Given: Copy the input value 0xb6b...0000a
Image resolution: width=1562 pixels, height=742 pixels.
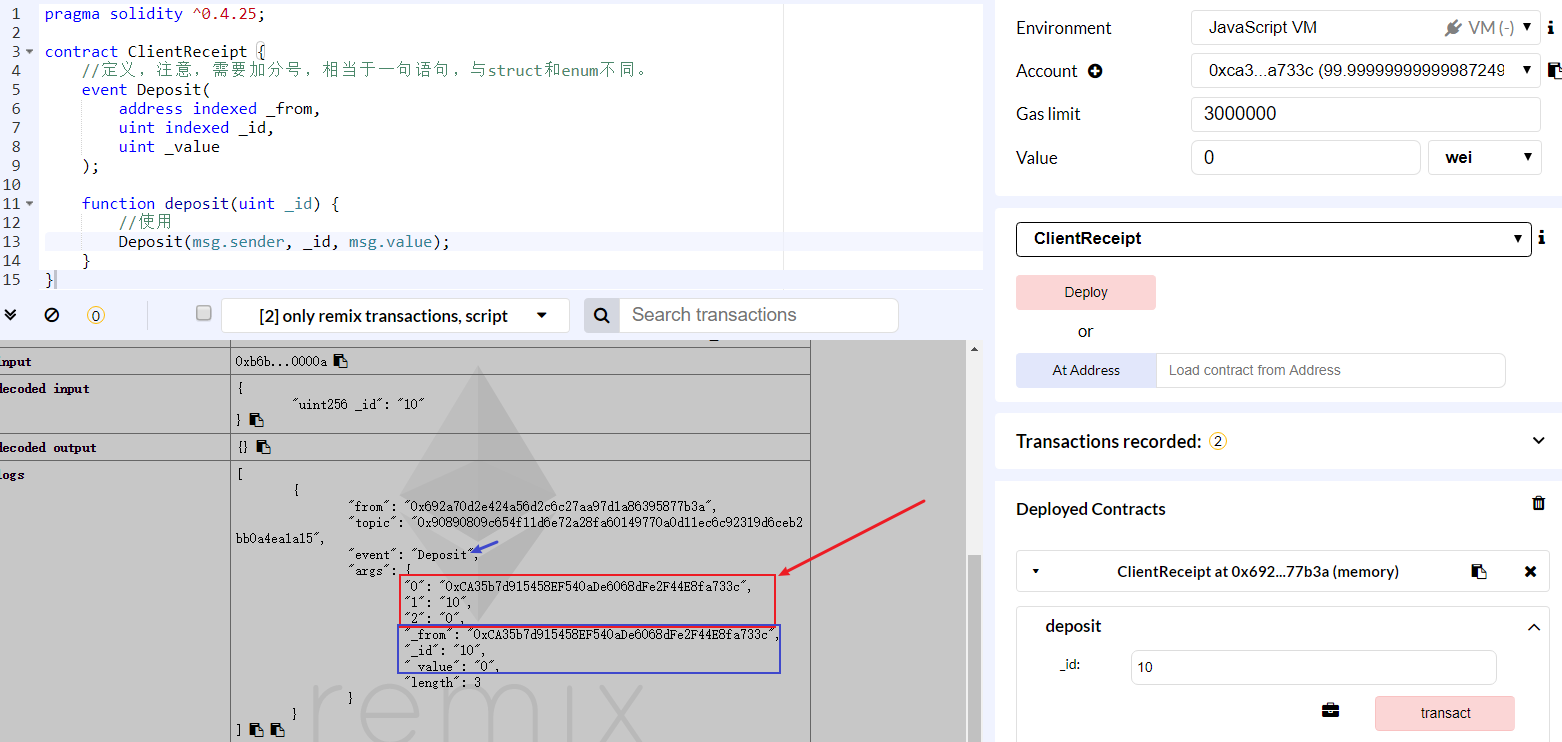Looking at the screenshot, I should [341, 361].
